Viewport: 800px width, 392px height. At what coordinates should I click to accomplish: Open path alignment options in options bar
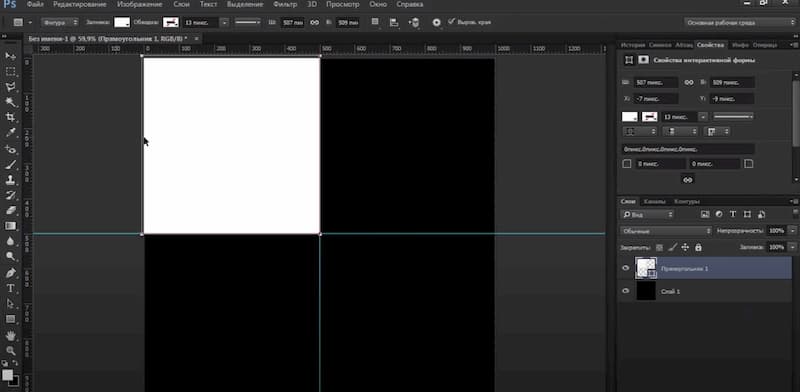coord(394,22)
